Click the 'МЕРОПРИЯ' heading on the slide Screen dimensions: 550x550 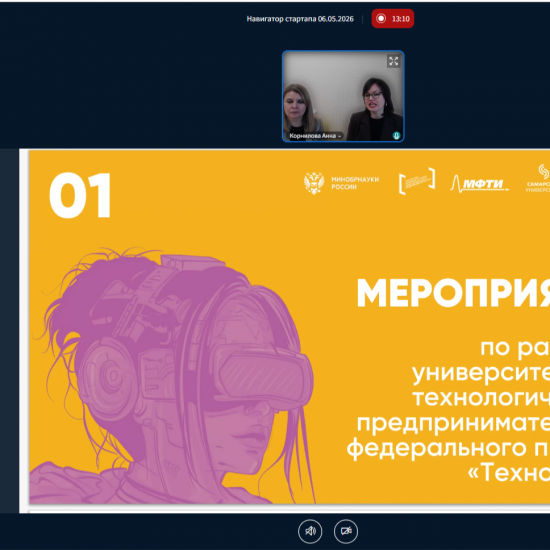point(453,294)
